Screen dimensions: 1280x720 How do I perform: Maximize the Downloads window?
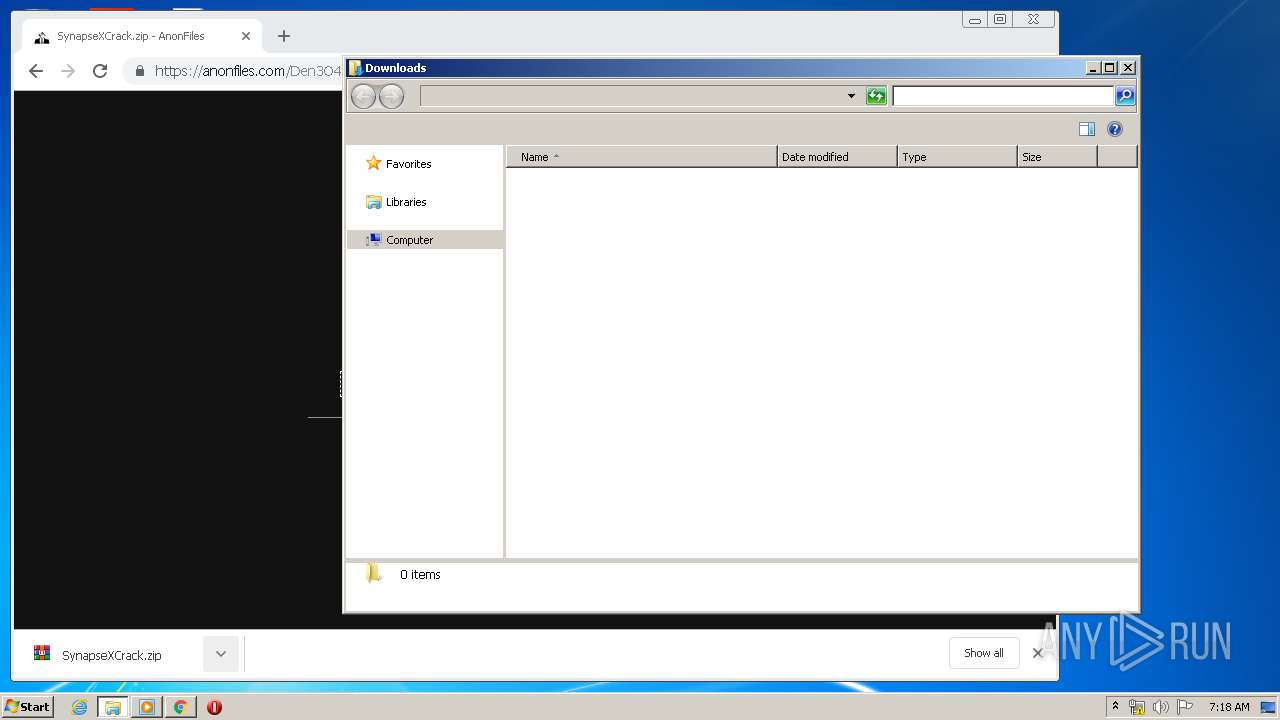coord(1110,68)
